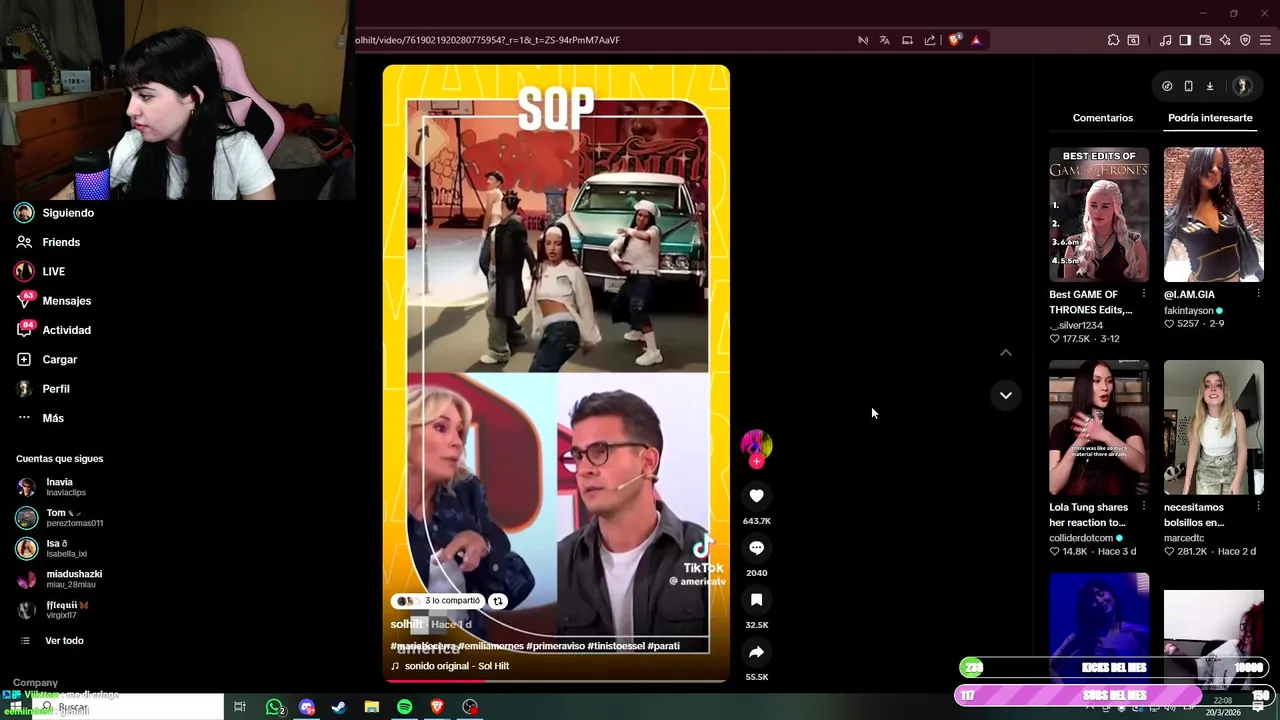Screen dimensions: 1280x720
Task: Open the @I.AM.GIA video thumbnail
Action: (x=1214, y=215)
